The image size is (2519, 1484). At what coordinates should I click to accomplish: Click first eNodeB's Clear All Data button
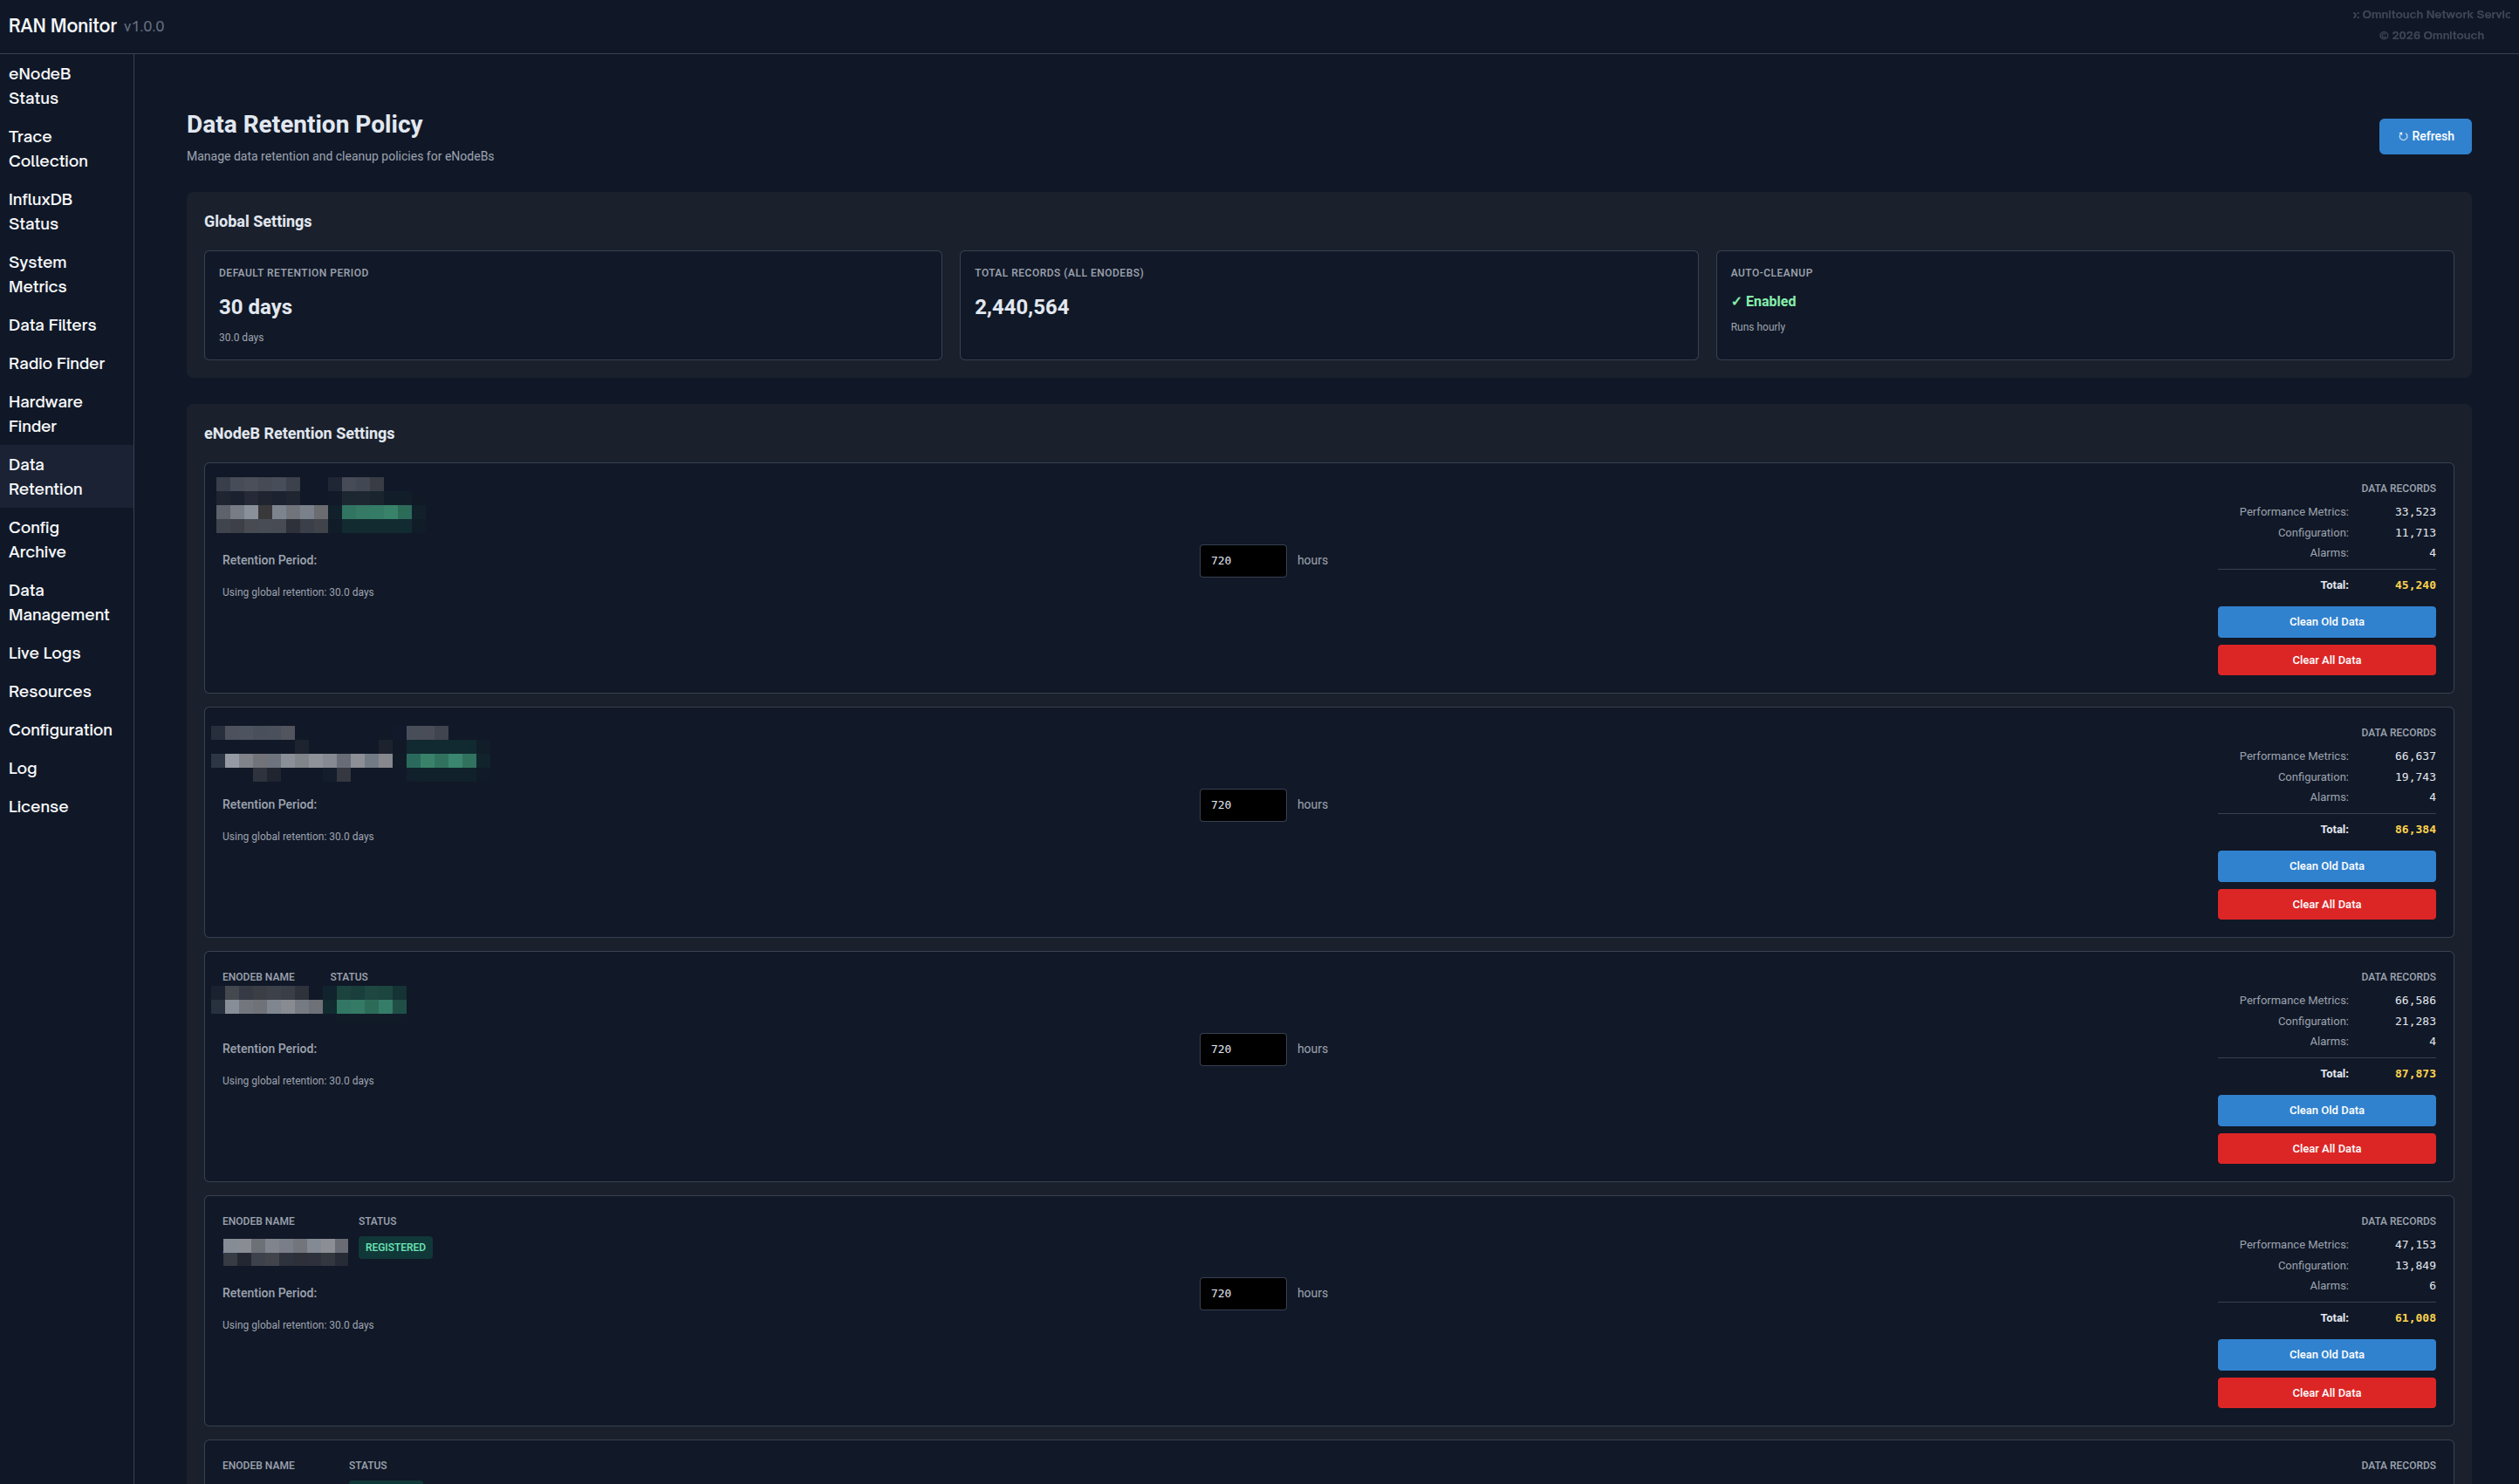2326,660
